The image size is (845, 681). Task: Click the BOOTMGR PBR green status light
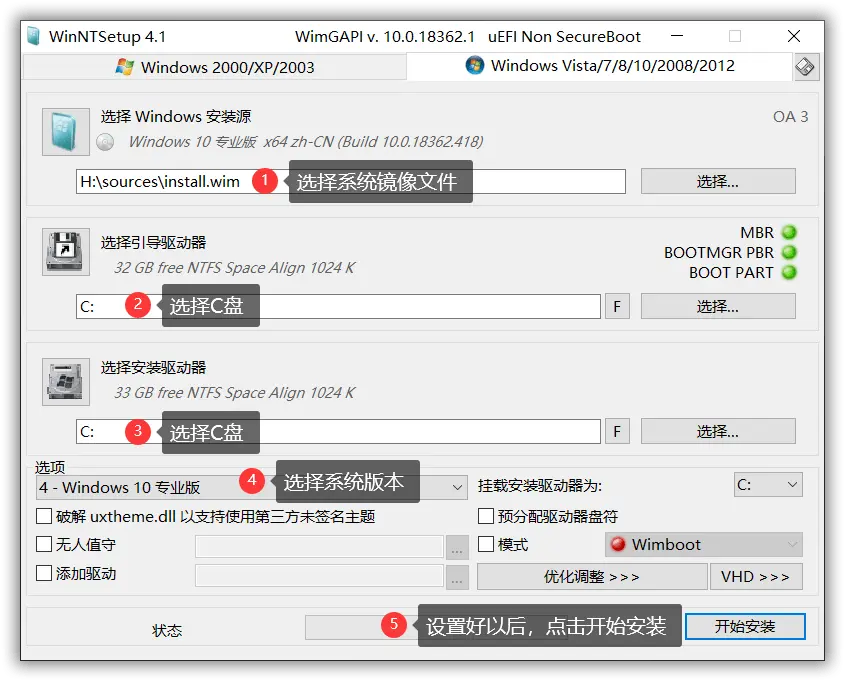click(789, 252)
